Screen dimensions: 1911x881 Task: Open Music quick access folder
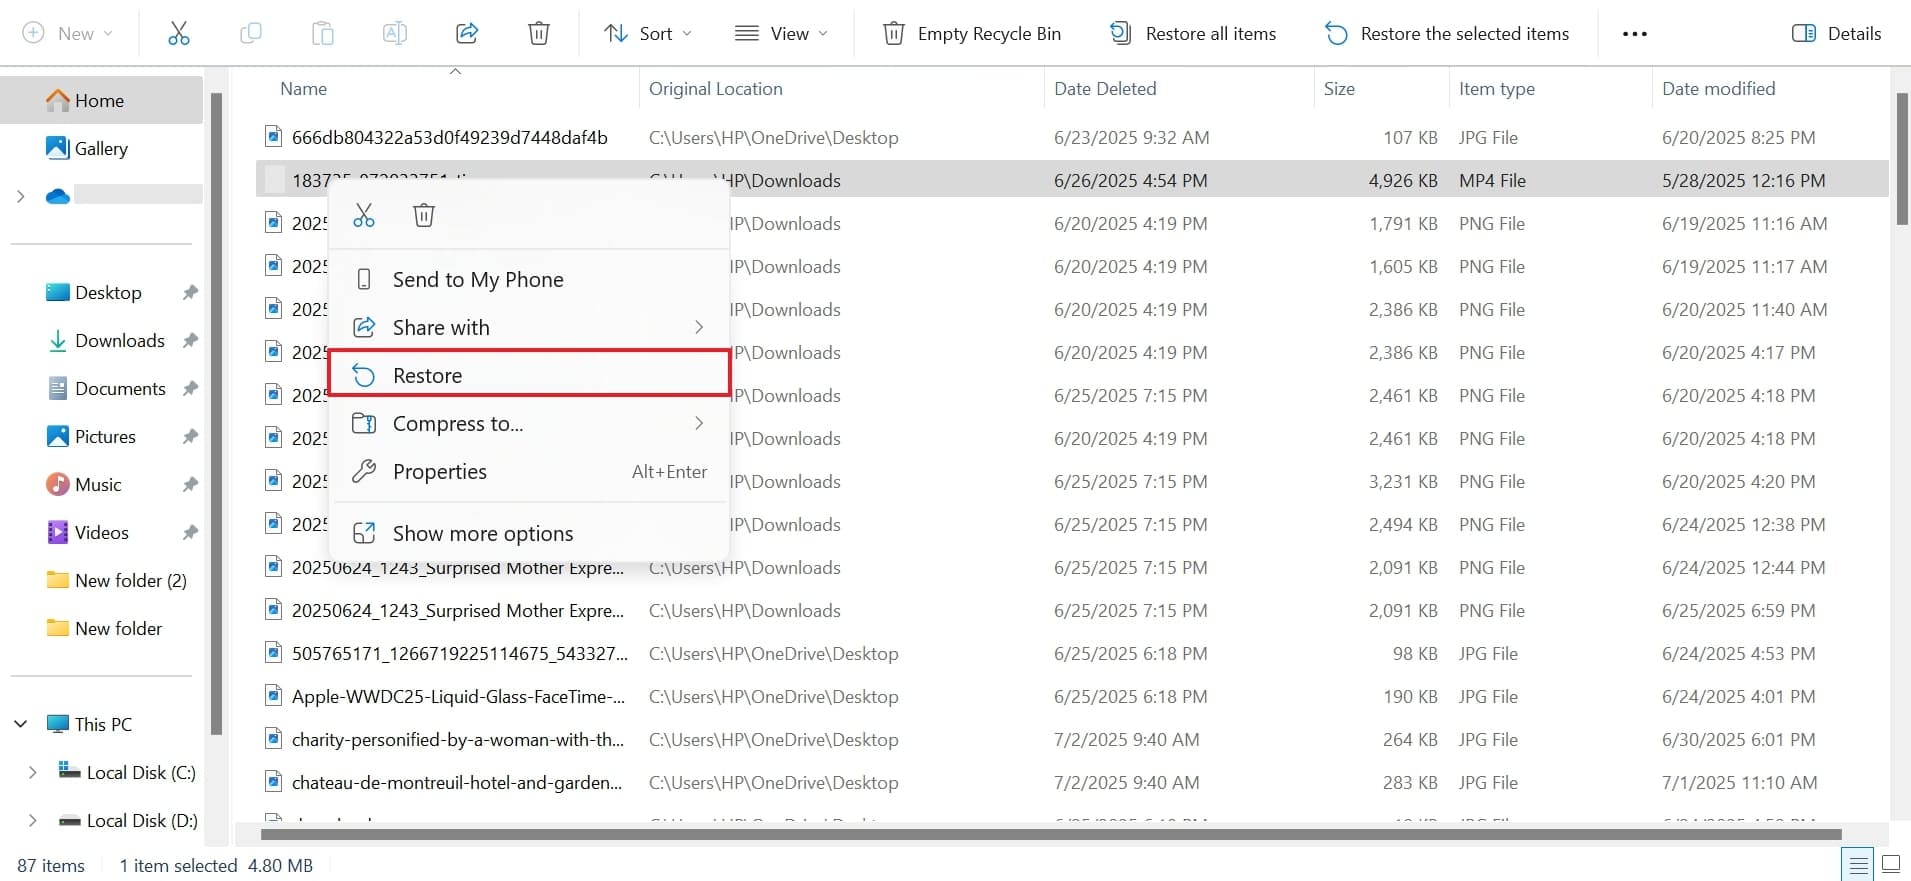pos(85,484)
